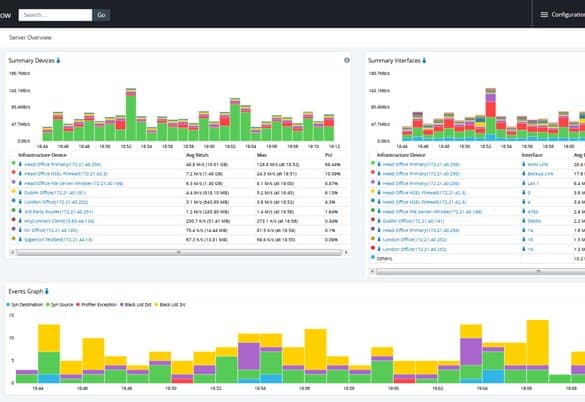Sort Summary Interfaces by Interface column
The width and height of the screenshot is (585, 402).
coord(532,155)
